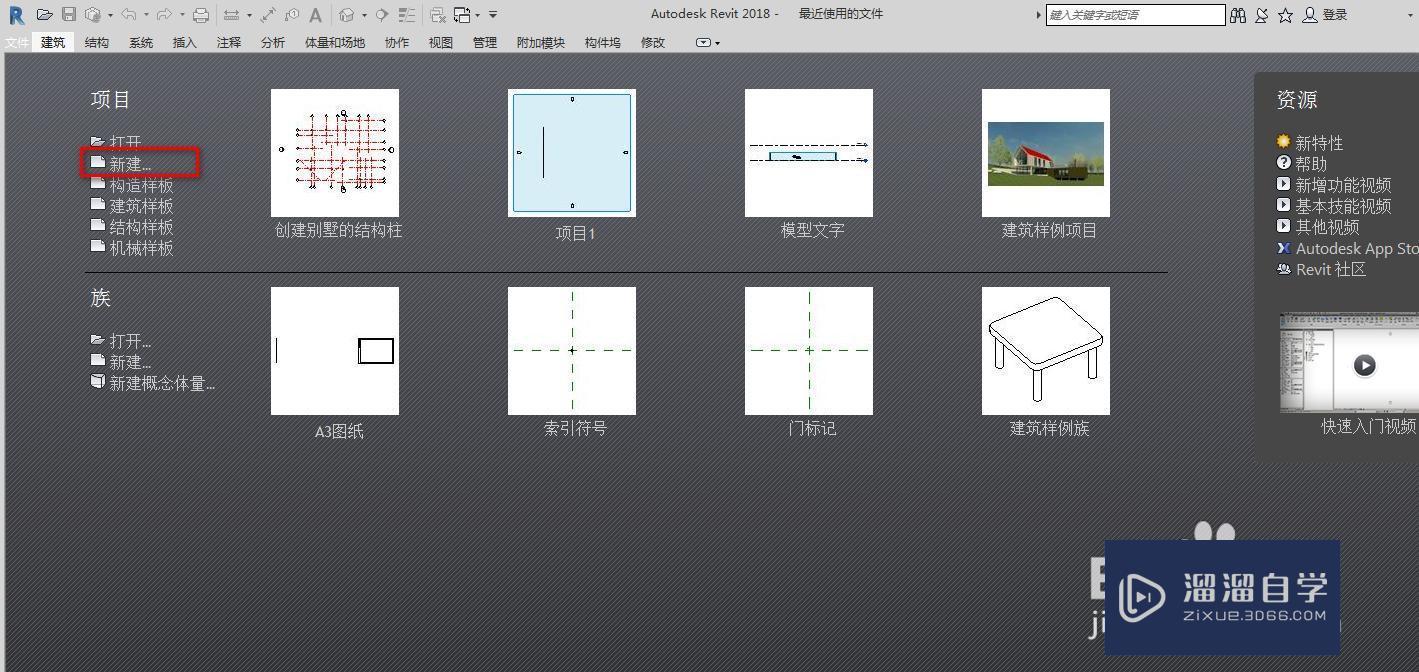Viewport: 1419px width, 672px height.
Task: Expand the Redo dropdown arrow
Action: click(181, 14)
